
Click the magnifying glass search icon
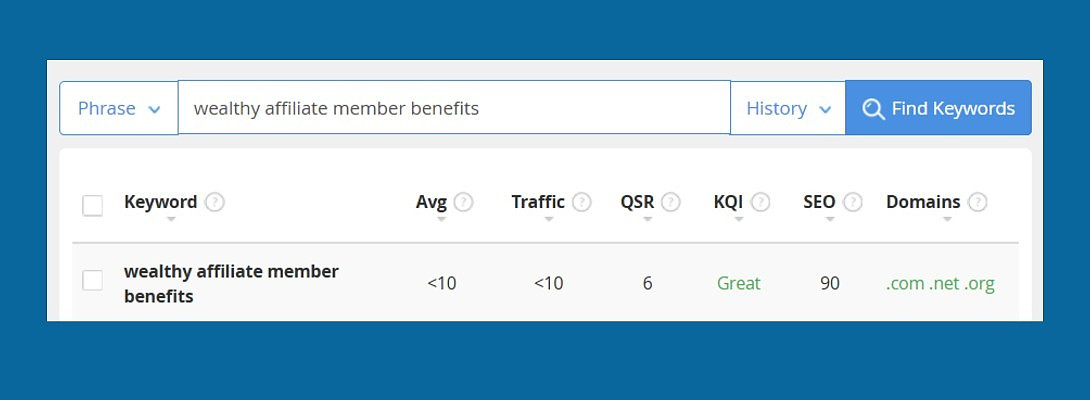pos(873,109)
